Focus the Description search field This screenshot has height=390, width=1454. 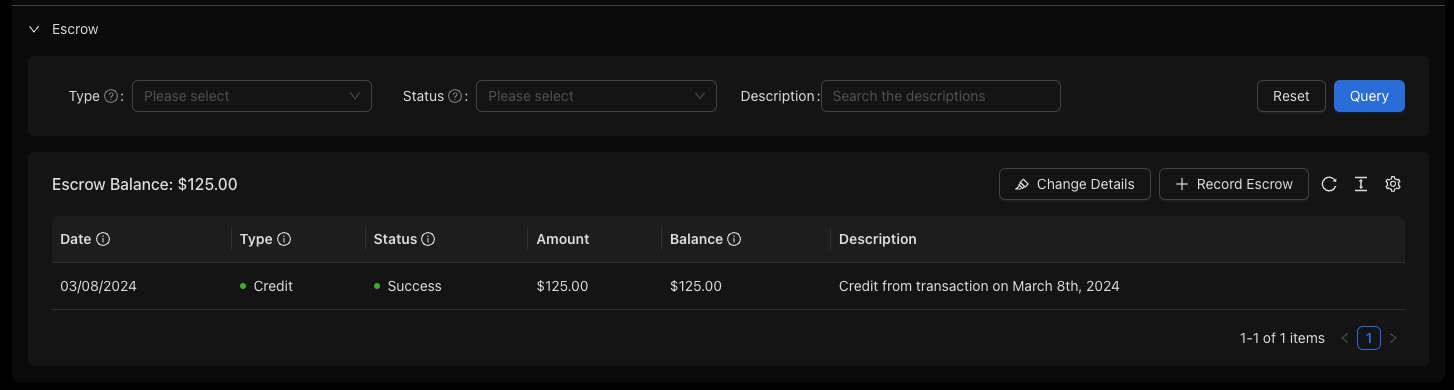coord(941,96)
